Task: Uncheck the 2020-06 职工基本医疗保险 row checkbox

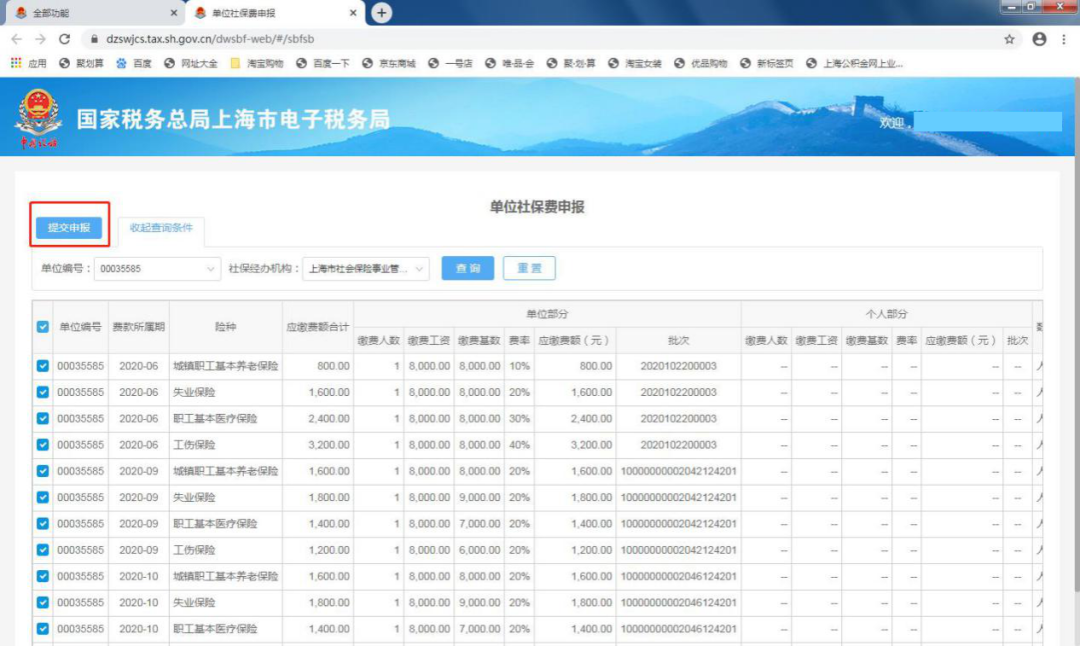Action: tap(43, 418)
